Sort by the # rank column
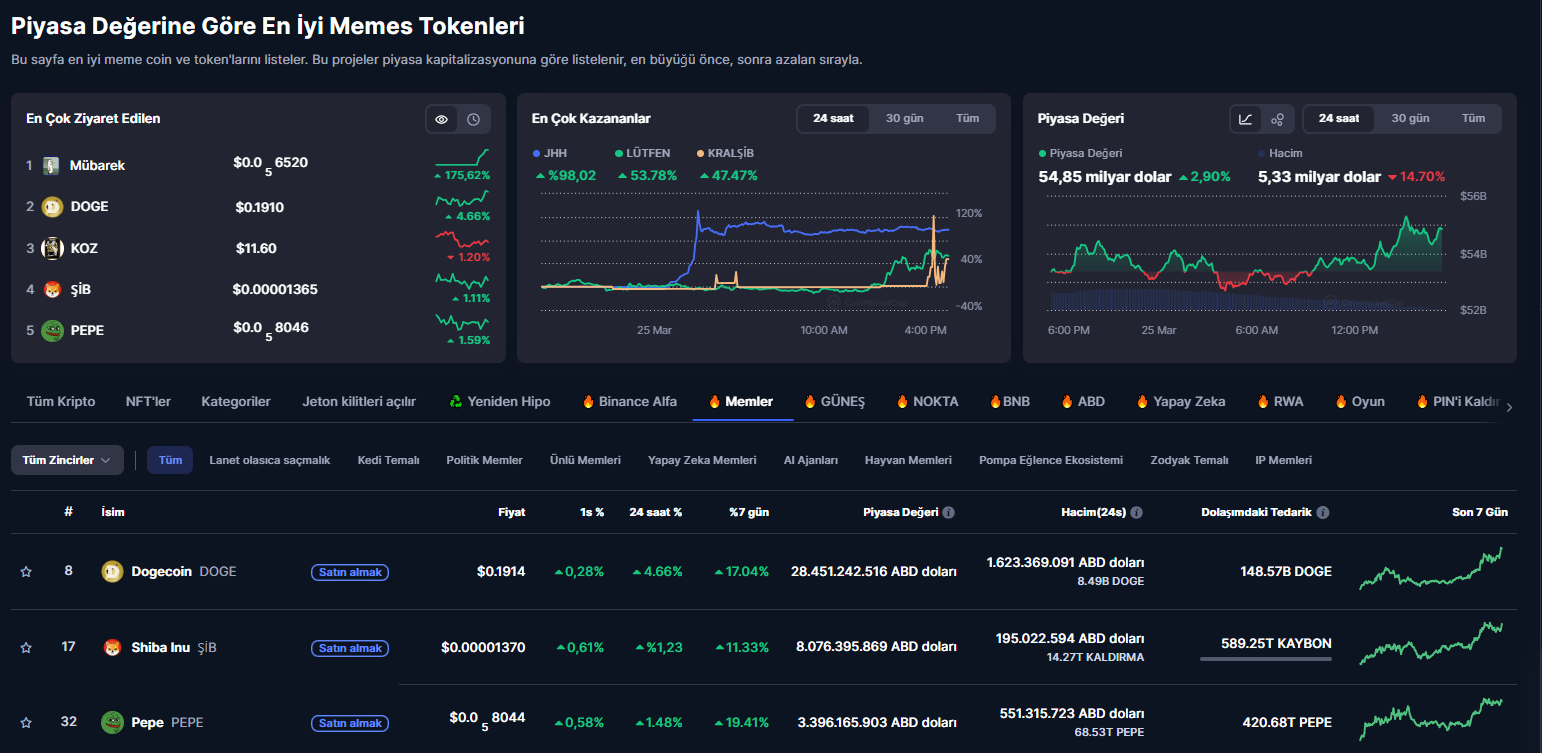This screenshot has width=1542, height=753. (68, 512)
